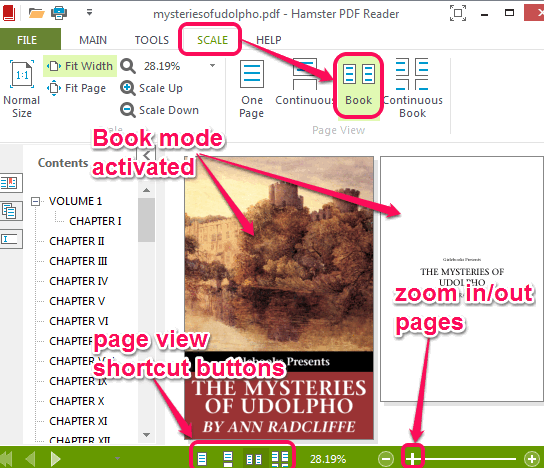Click the title page on right

coord(462,279)
